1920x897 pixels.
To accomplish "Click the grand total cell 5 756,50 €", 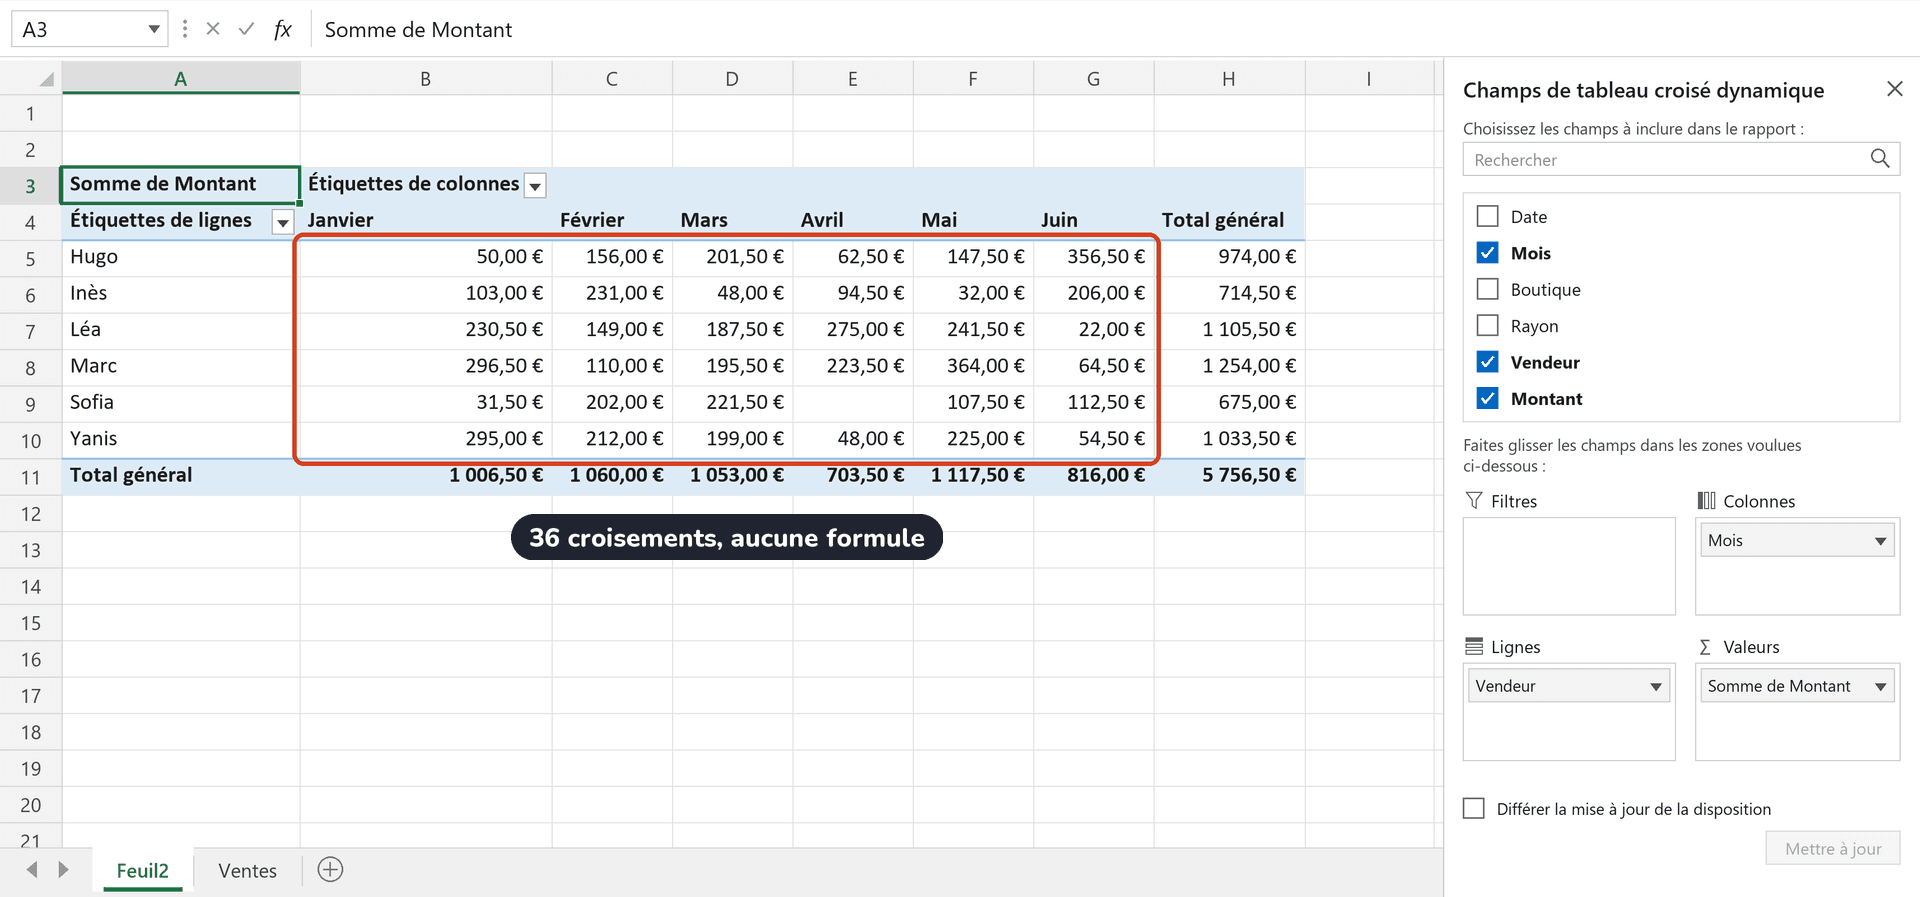I will pos(1229,476).
